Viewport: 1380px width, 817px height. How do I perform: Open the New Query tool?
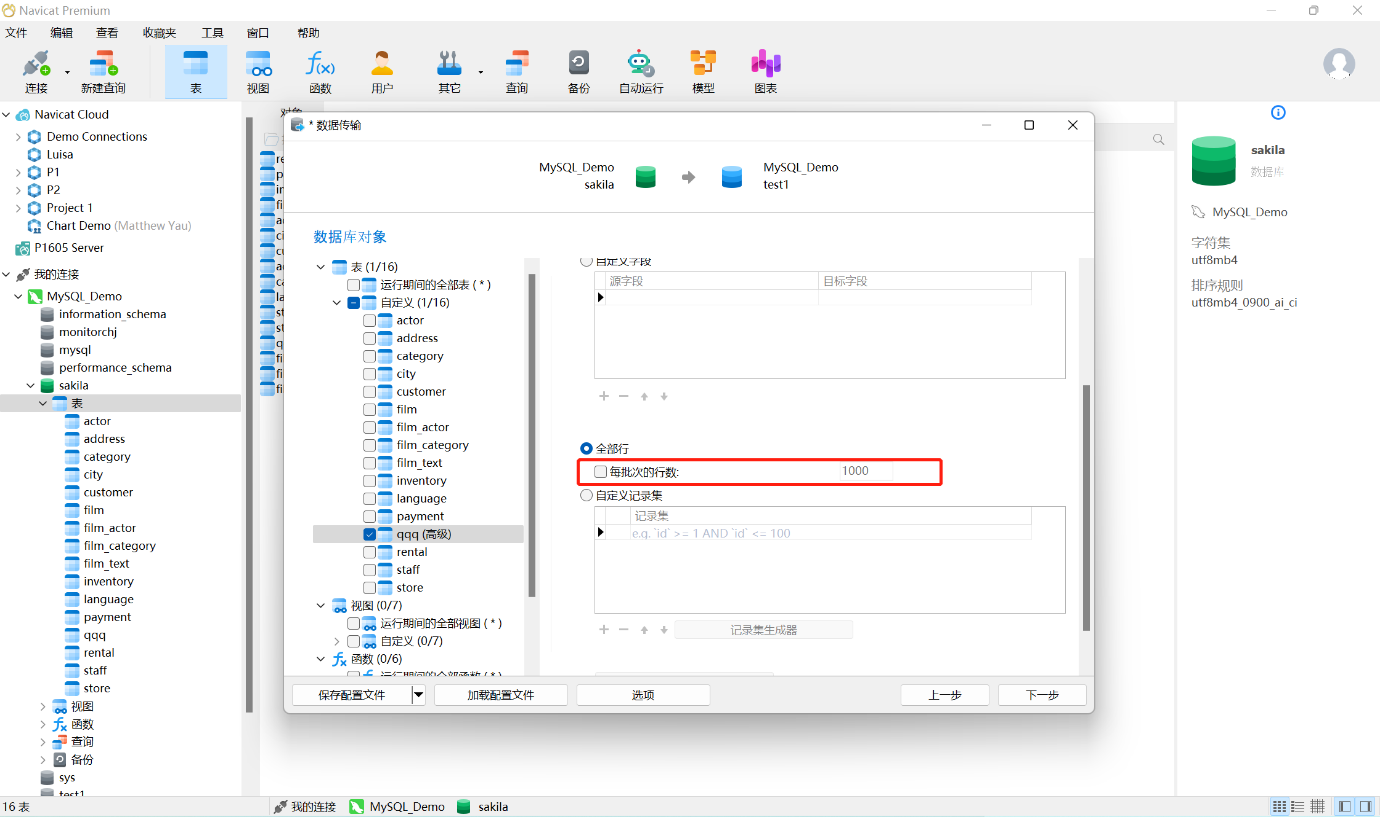(x=103, y=72)
